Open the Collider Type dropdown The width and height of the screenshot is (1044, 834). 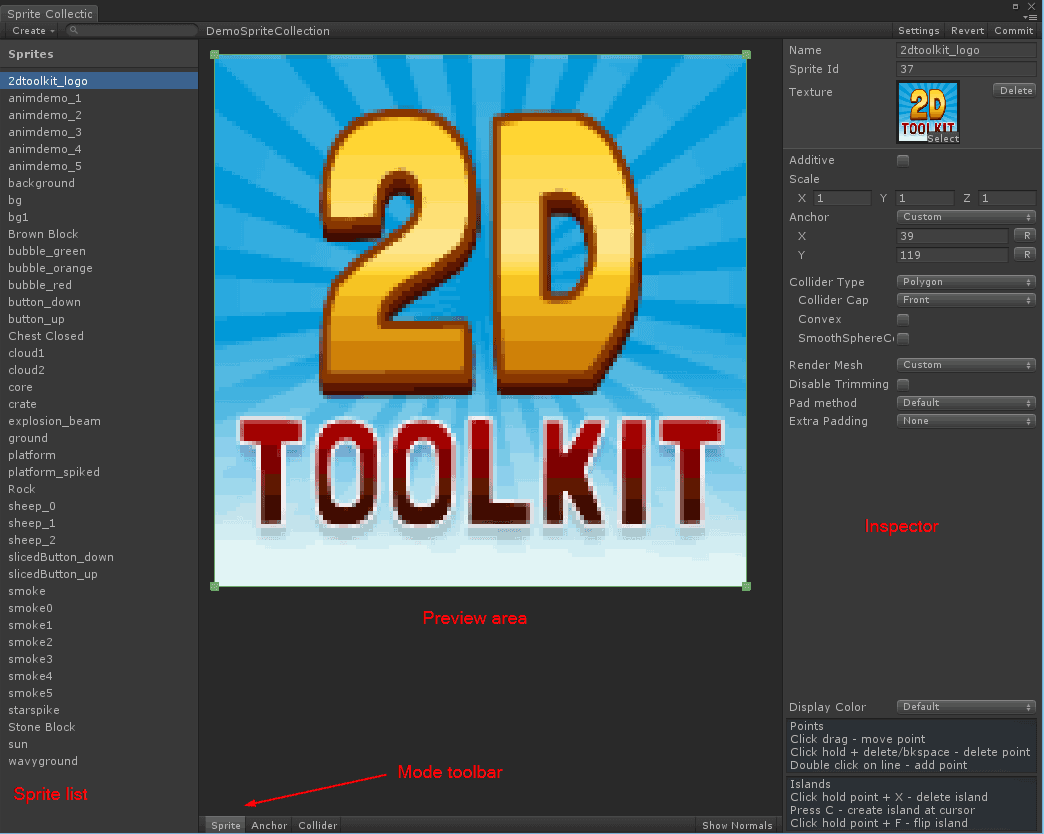tap(966, 282)
